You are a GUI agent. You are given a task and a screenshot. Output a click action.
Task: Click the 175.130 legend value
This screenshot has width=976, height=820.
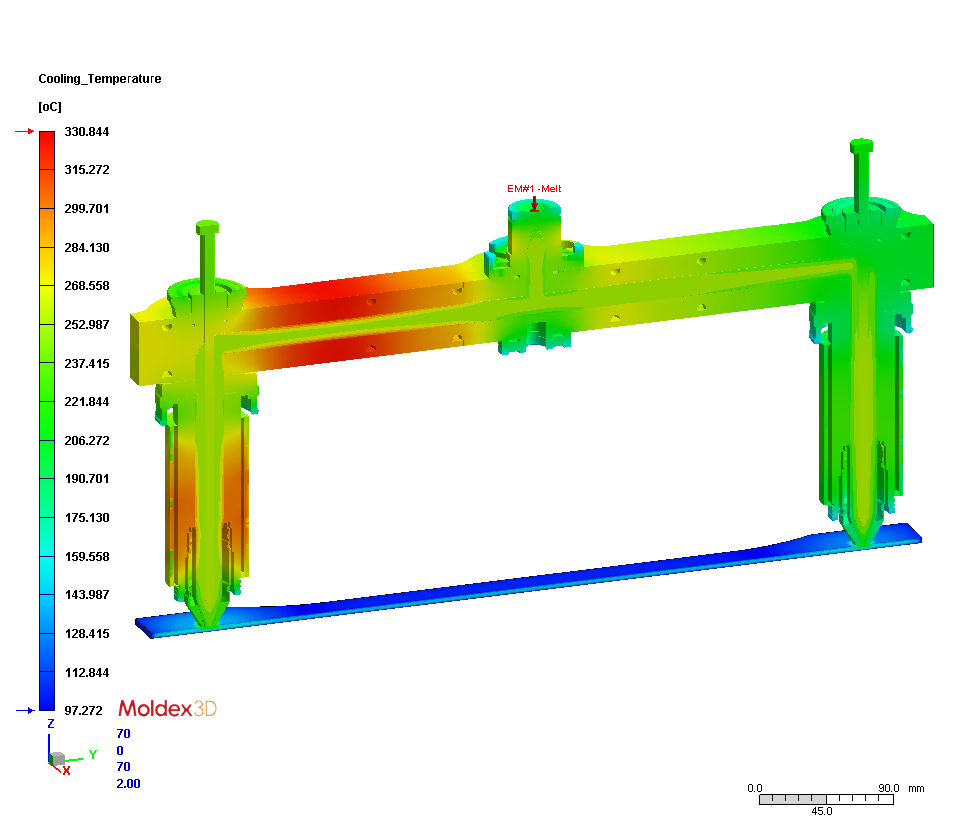coord(87,518)
